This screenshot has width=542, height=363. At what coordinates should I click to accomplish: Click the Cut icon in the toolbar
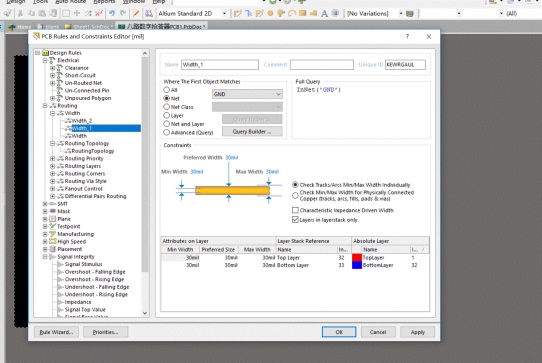click(x=20, y=13)
